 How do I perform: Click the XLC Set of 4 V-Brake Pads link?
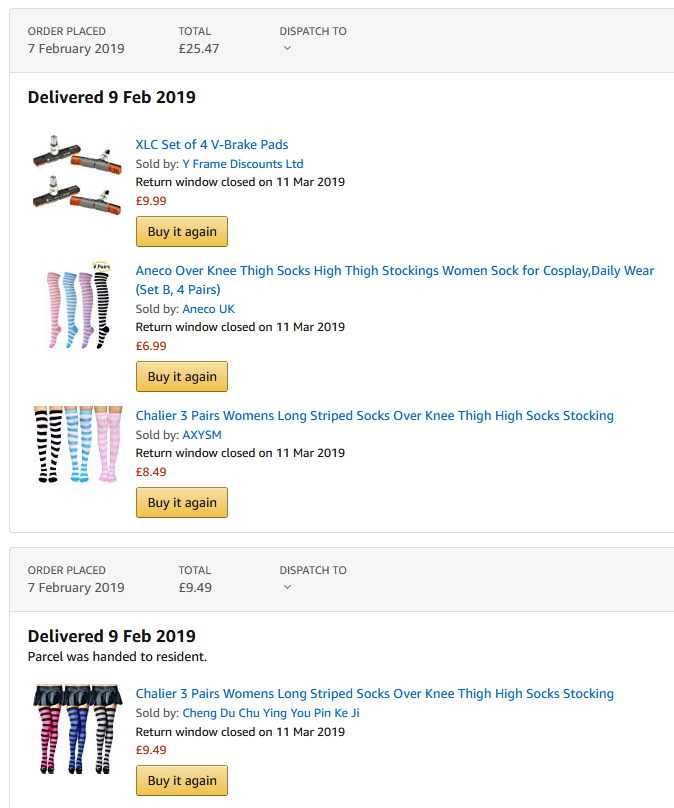click(x=212, y=145)
